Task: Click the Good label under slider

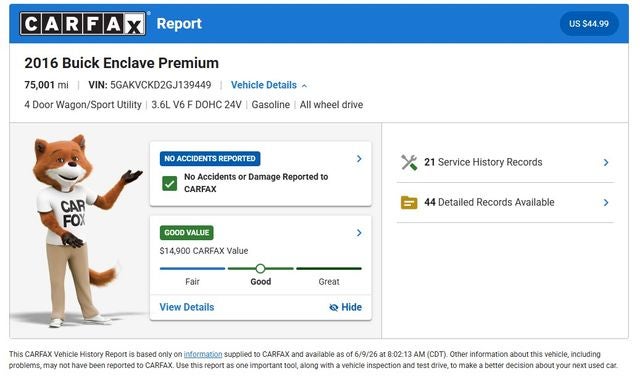Action: (x=260, y=282)
